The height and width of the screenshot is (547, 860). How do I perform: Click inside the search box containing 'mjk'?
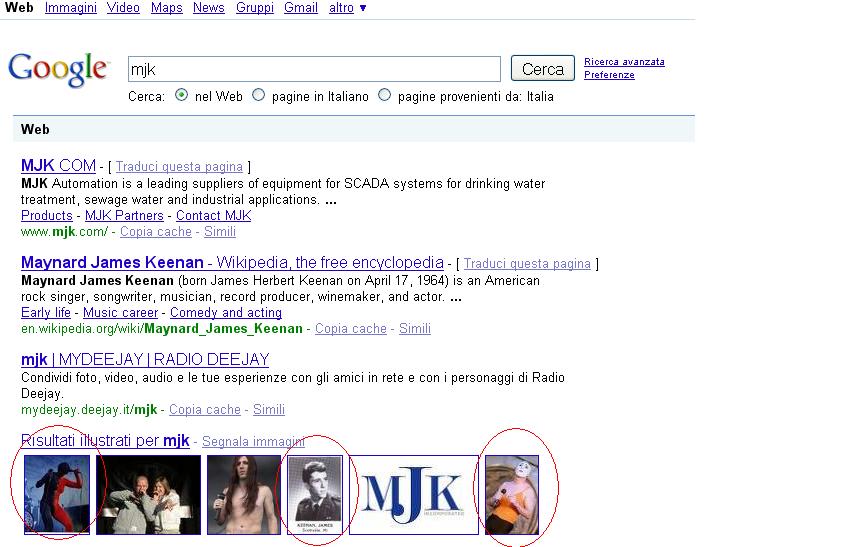tap(314, 69)
